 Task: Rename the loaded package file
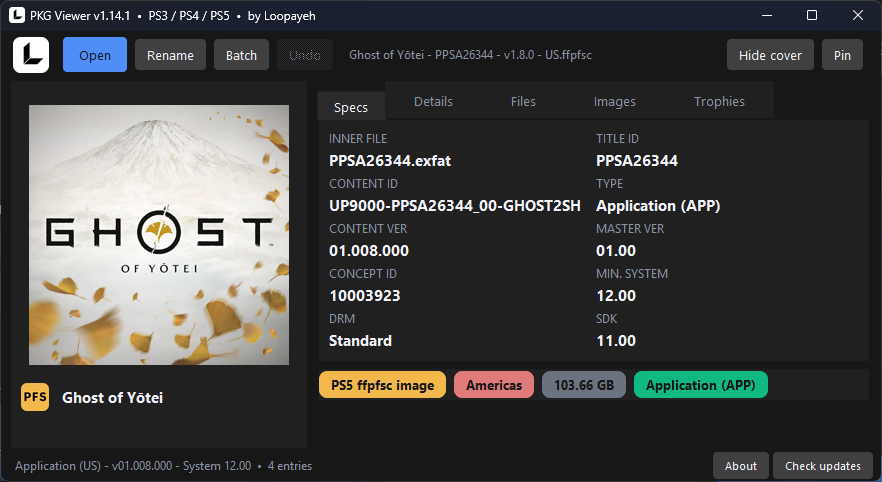[x=170, y=55]
